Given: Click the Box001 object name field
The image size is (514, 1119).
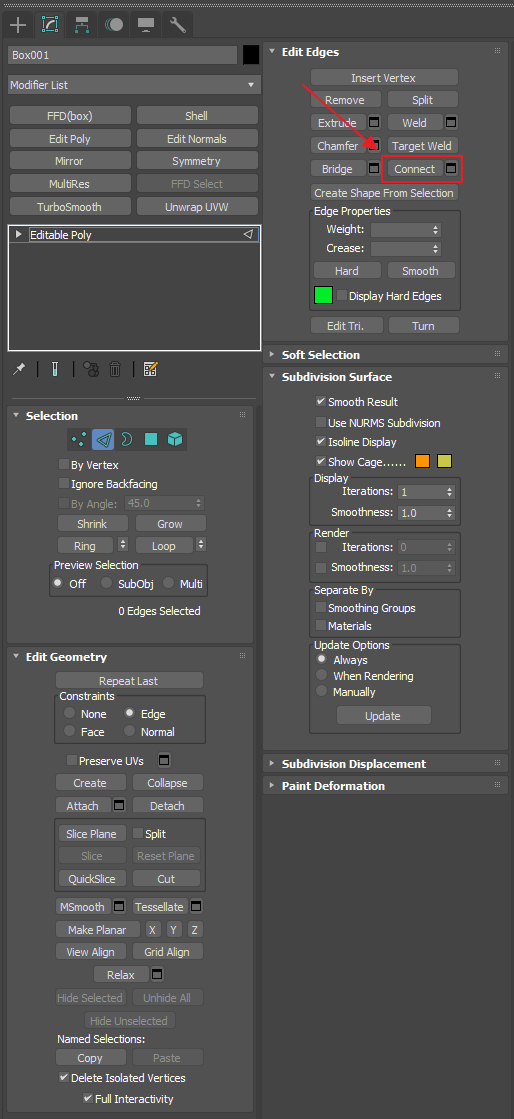Looking at the screenshot, I should pyautogui.click(x=122, y=55).
